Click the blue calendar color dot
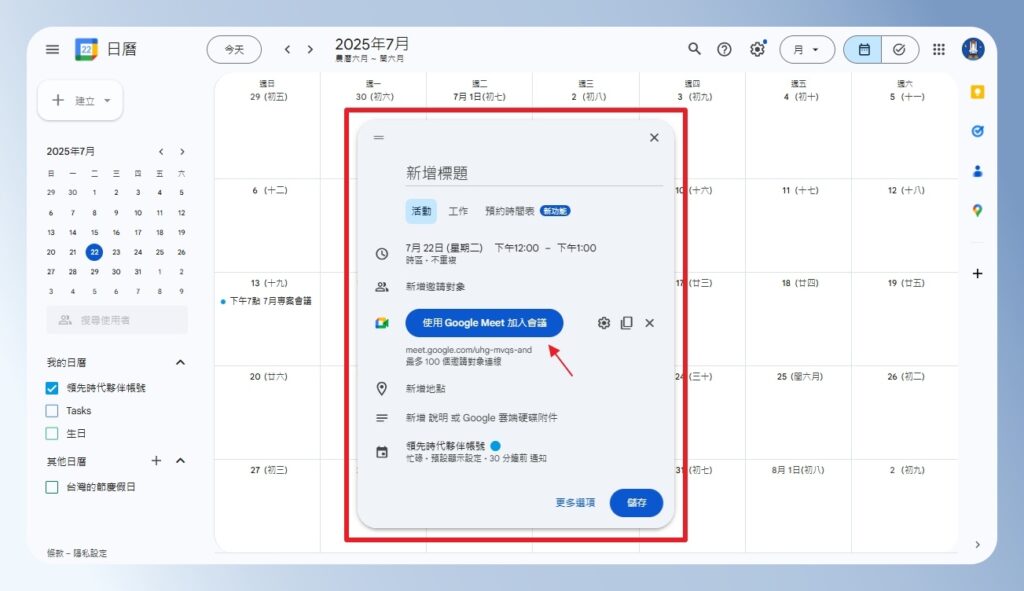The width and height of the screenshot is (1024, 591). (x=496, y=446)
